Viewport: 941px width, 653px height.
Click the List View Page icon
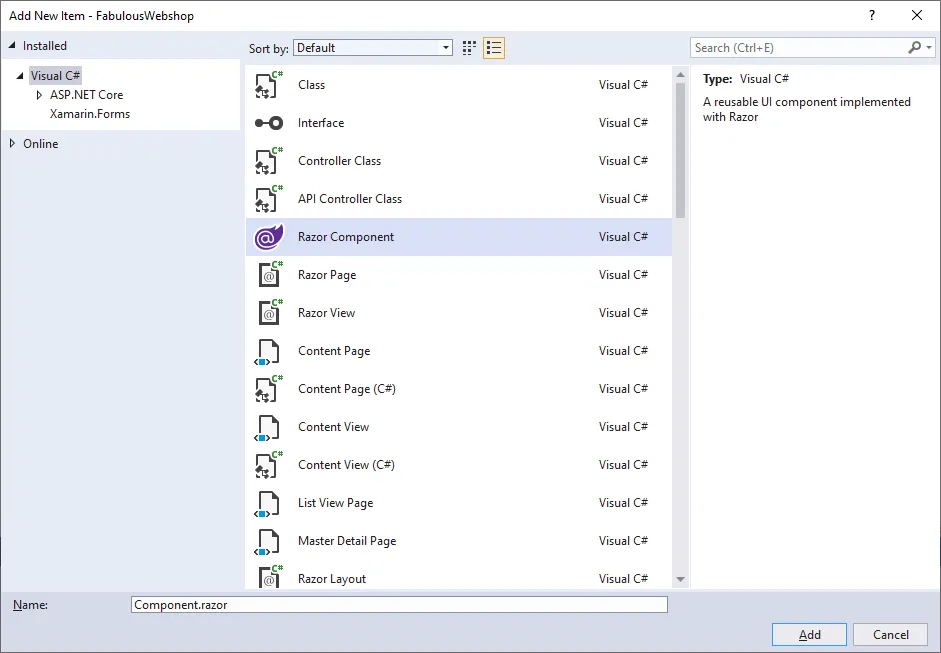click(267, 504)
